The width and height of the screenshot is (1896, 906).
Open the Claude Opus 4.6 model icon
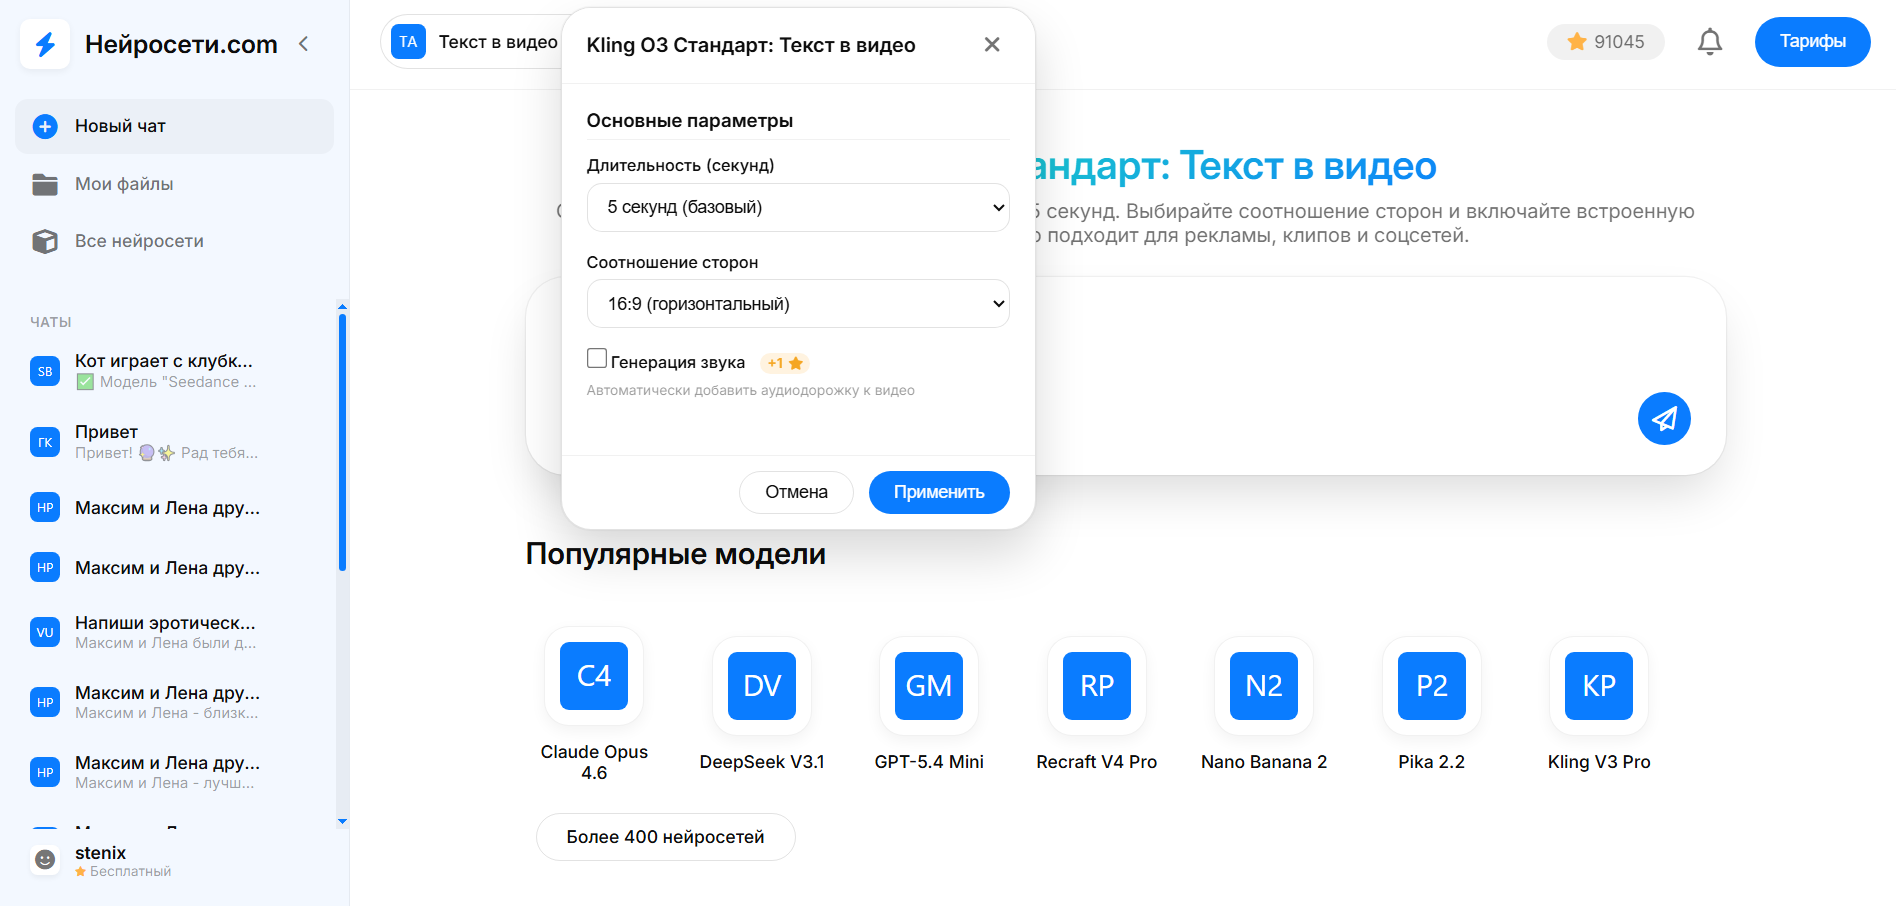click(x=594, y=676)
